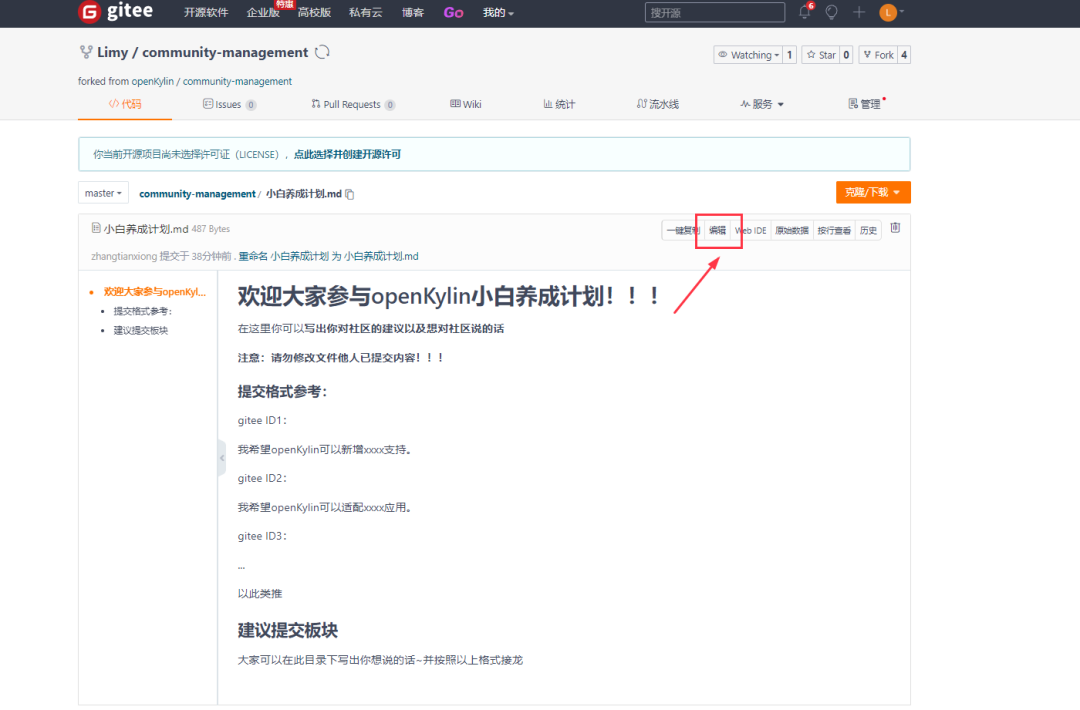1080x710 pixels.
Task: Click the Fork count 4
Action: (x=904, y=55)
